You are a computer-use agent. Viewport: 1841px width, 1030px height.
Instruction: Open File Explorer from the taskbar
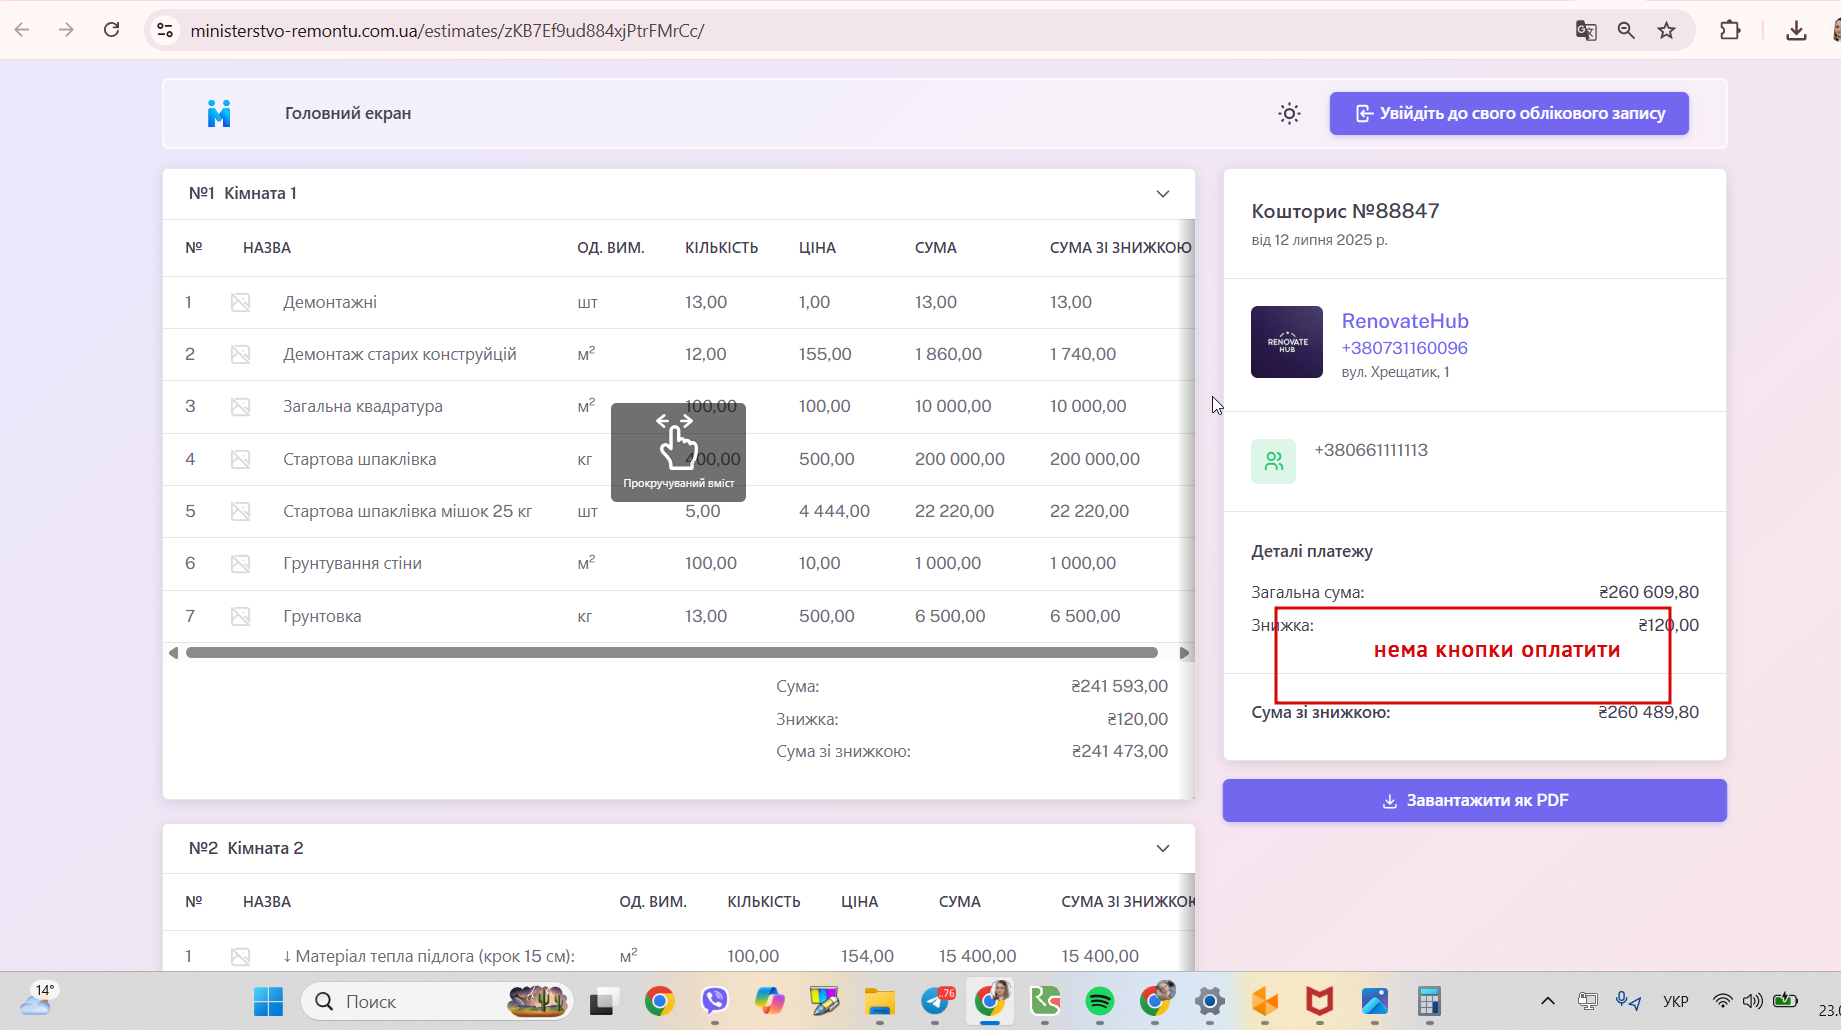(x=880, y=1001)
